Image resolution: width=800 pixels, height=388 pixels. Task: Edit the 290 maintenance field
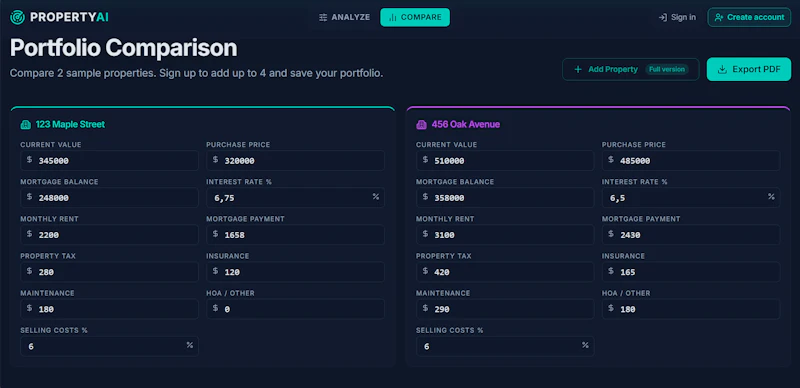point(505,309)
